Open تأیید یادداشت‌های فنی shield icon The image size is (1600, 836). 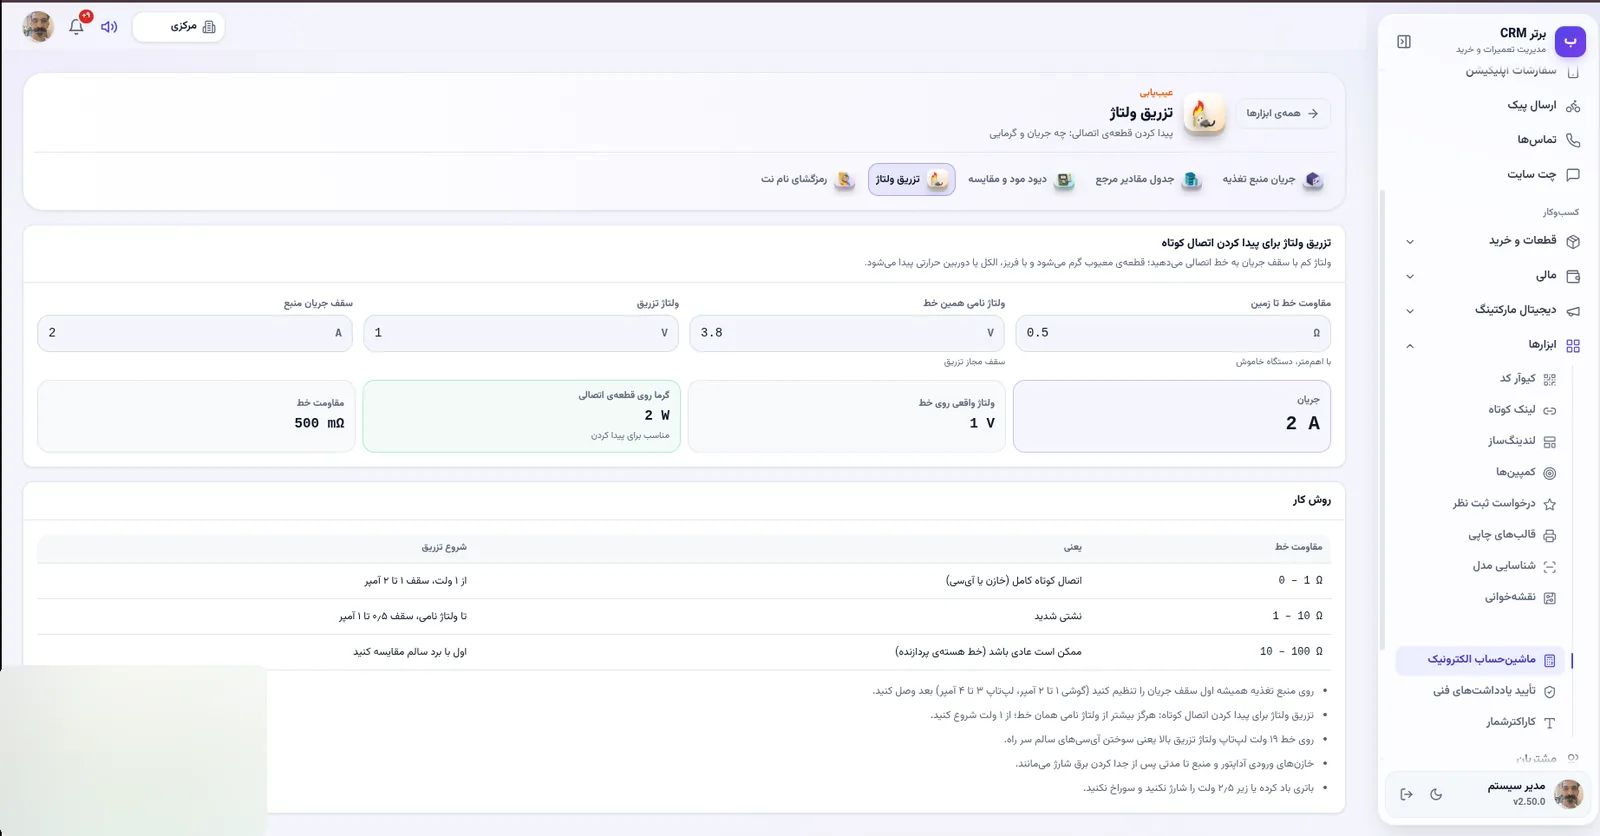click(x=1550, y=692)
